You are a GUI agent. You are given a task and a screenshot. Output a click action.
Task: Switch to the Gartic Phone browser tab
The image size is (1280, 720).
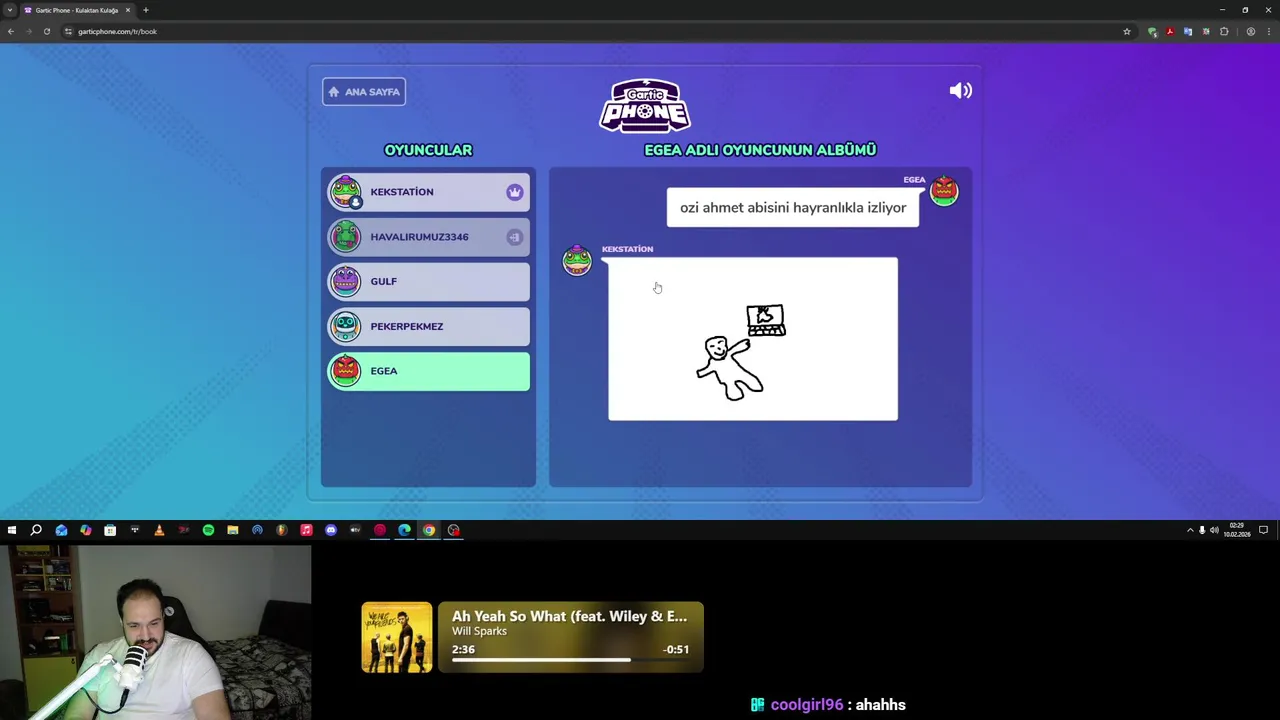(77, 10)
